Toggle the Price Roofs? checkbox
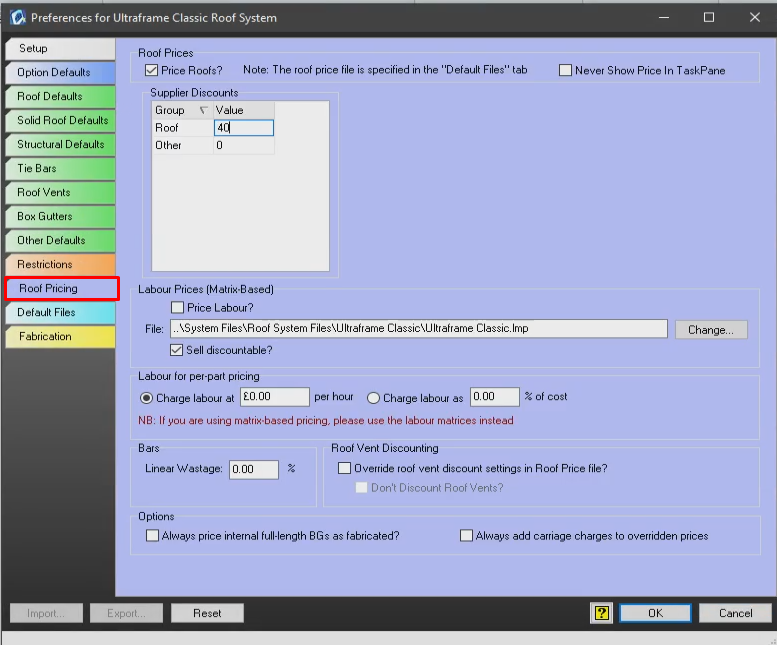This screenshot has height=645, width=777. point(152,70)
